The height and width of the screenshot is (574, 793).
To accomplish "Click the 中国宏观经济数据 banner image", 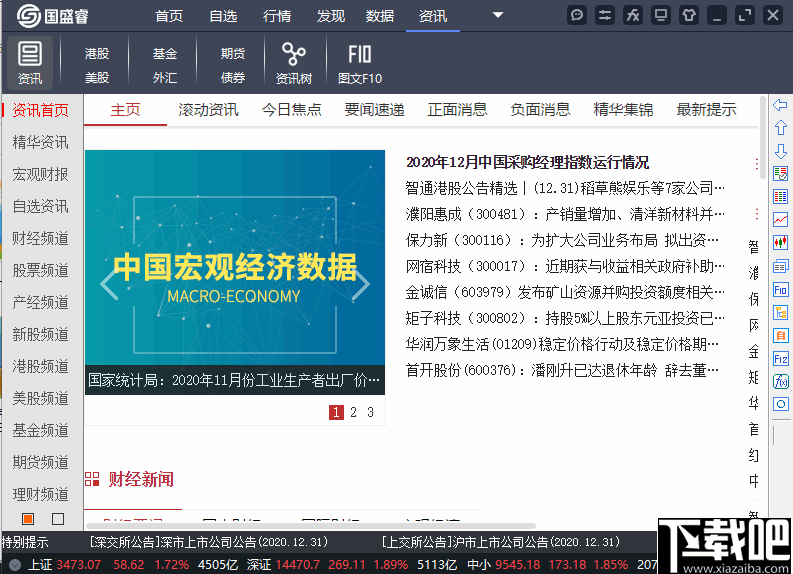I will (x=235, y=272).
